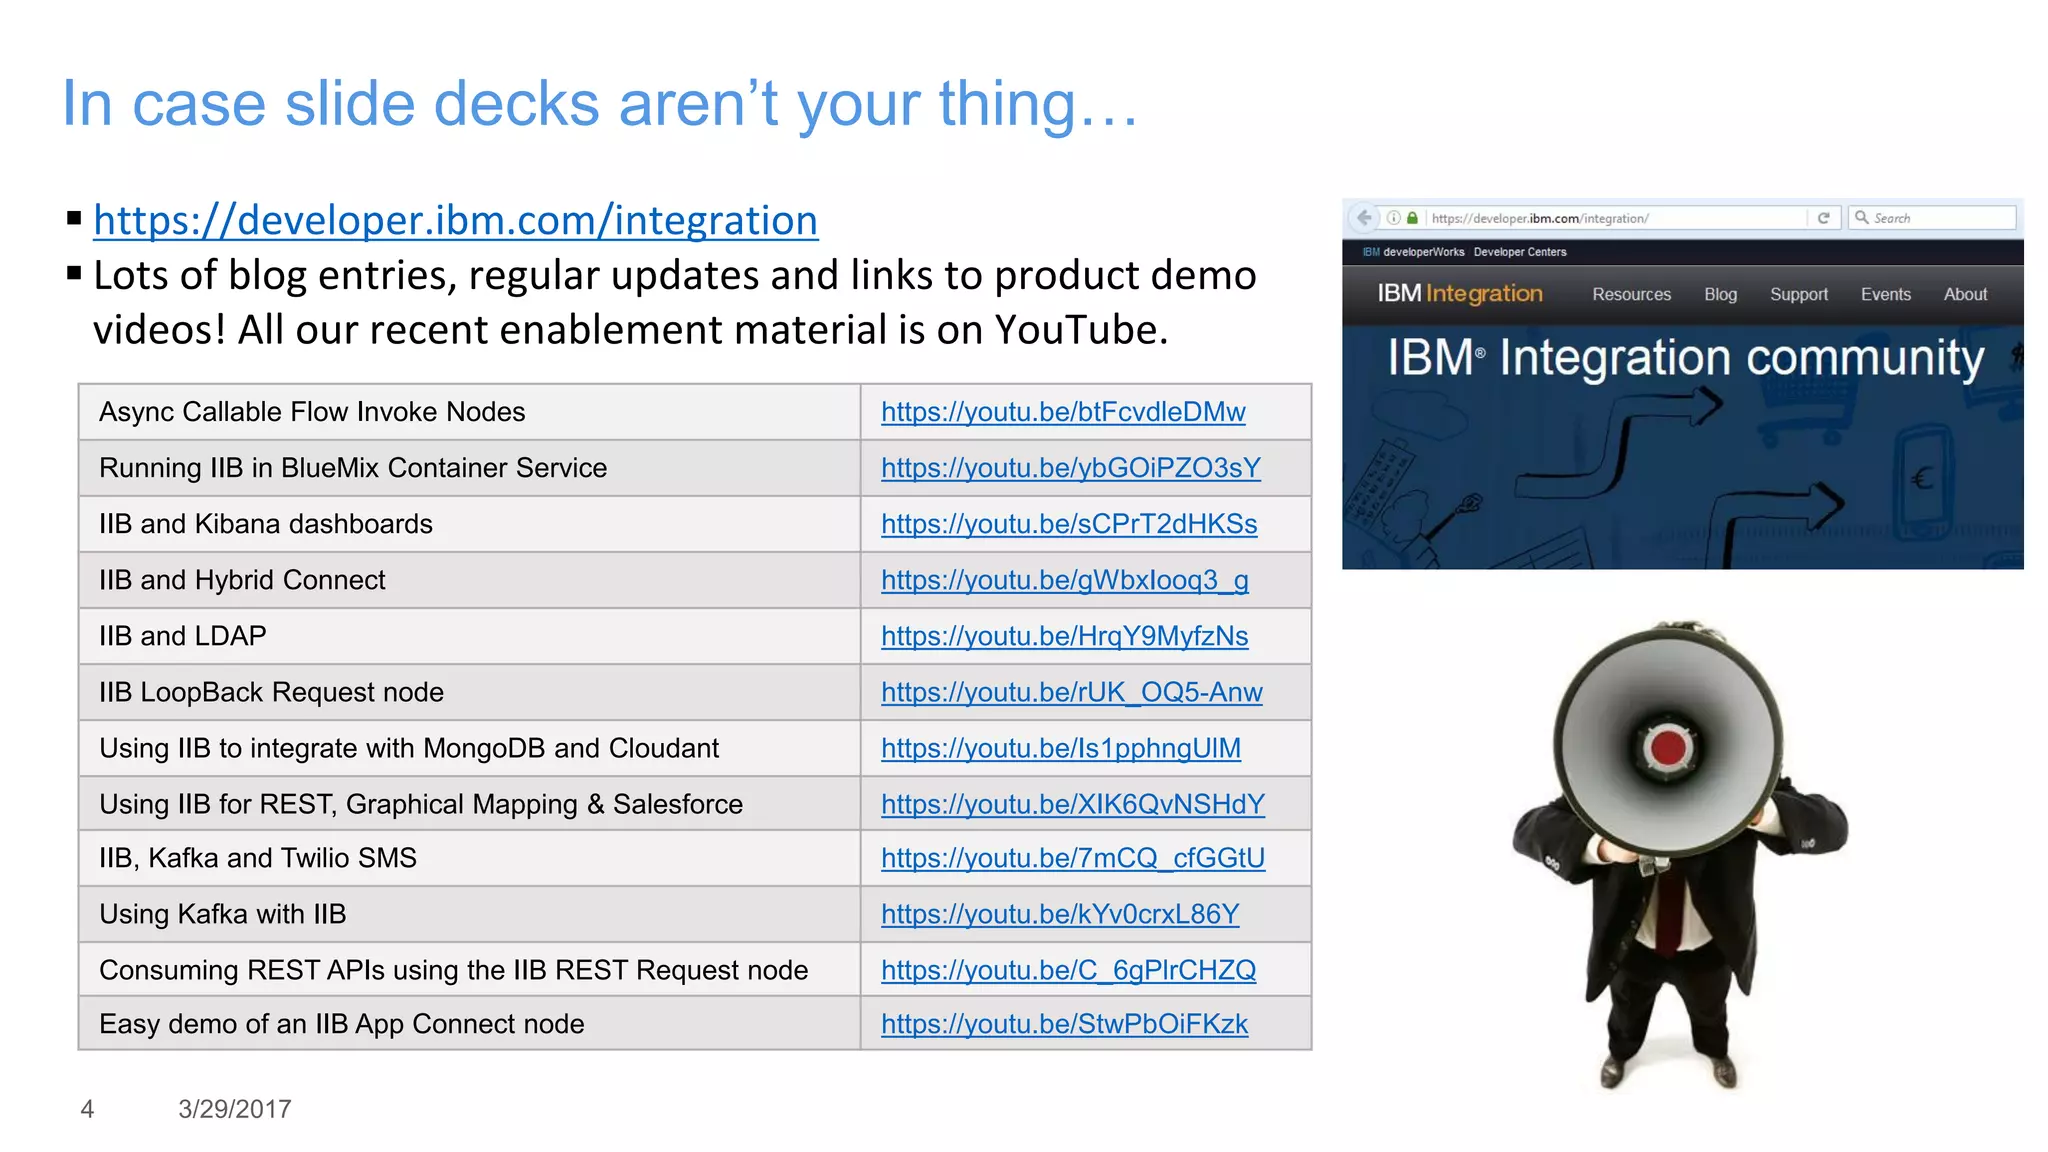Viewport: 2048px width, 1152px height.
Task: Click the IBM Integration logo
Action: 1459,294
